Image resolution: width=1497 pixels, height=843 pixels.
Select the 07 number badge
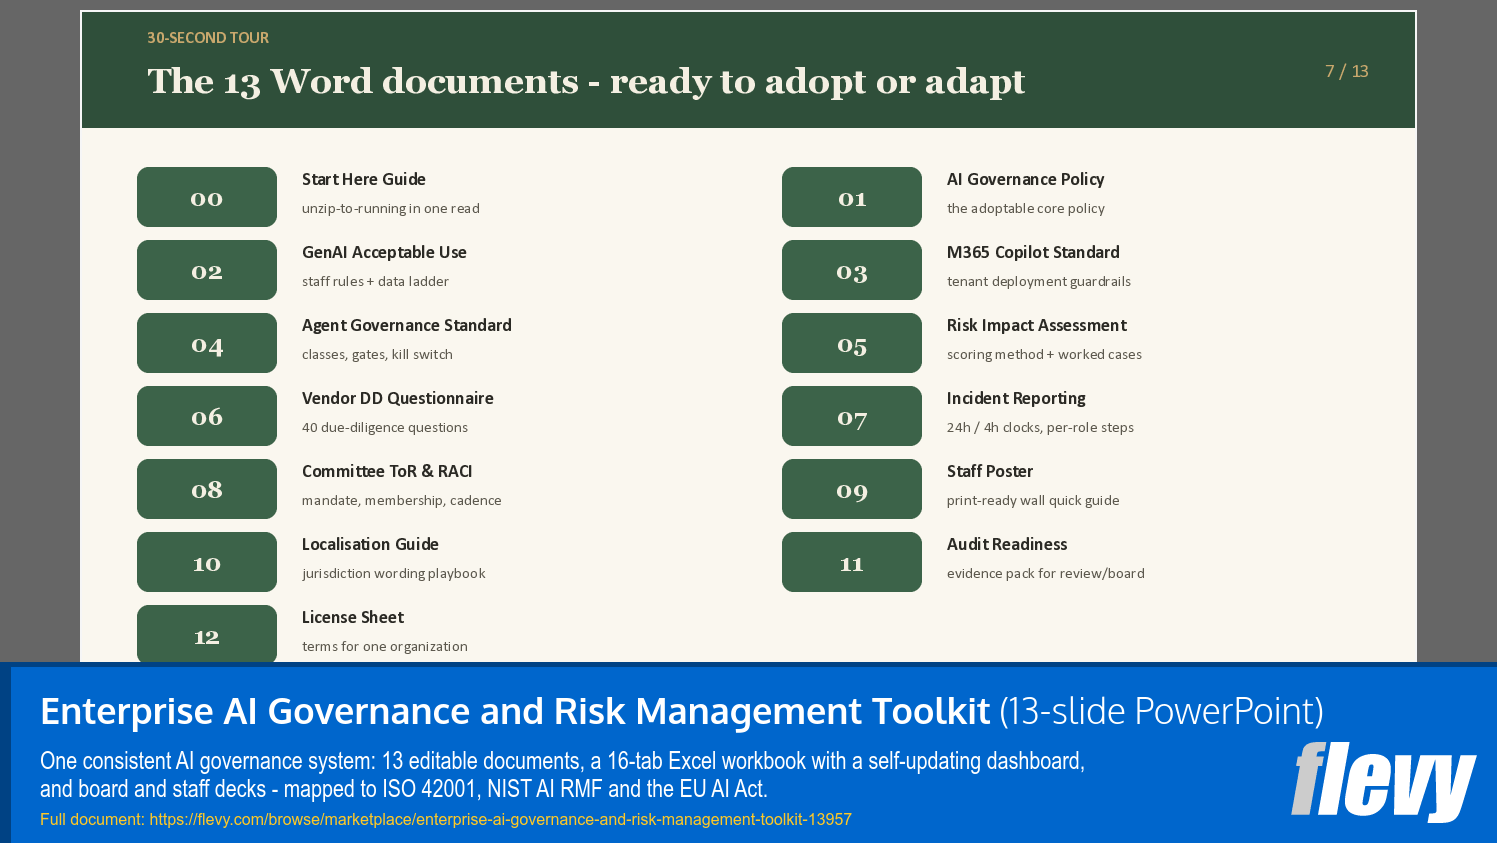(x=852, y=416)
